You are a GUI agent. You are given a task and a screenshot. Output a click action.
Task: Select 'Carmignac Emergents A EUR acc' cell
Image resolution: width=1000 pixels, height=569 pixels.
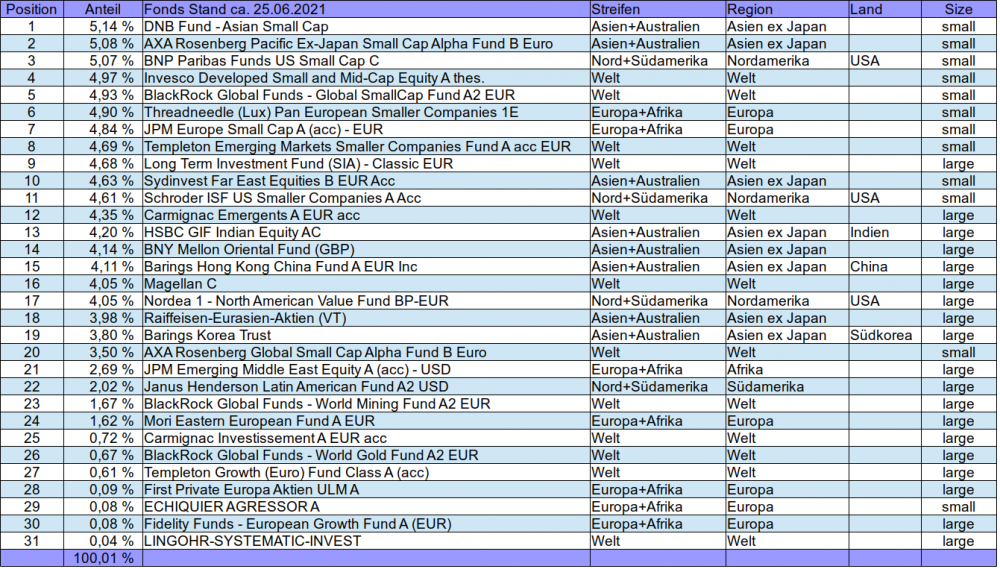[x=366, y=215]
